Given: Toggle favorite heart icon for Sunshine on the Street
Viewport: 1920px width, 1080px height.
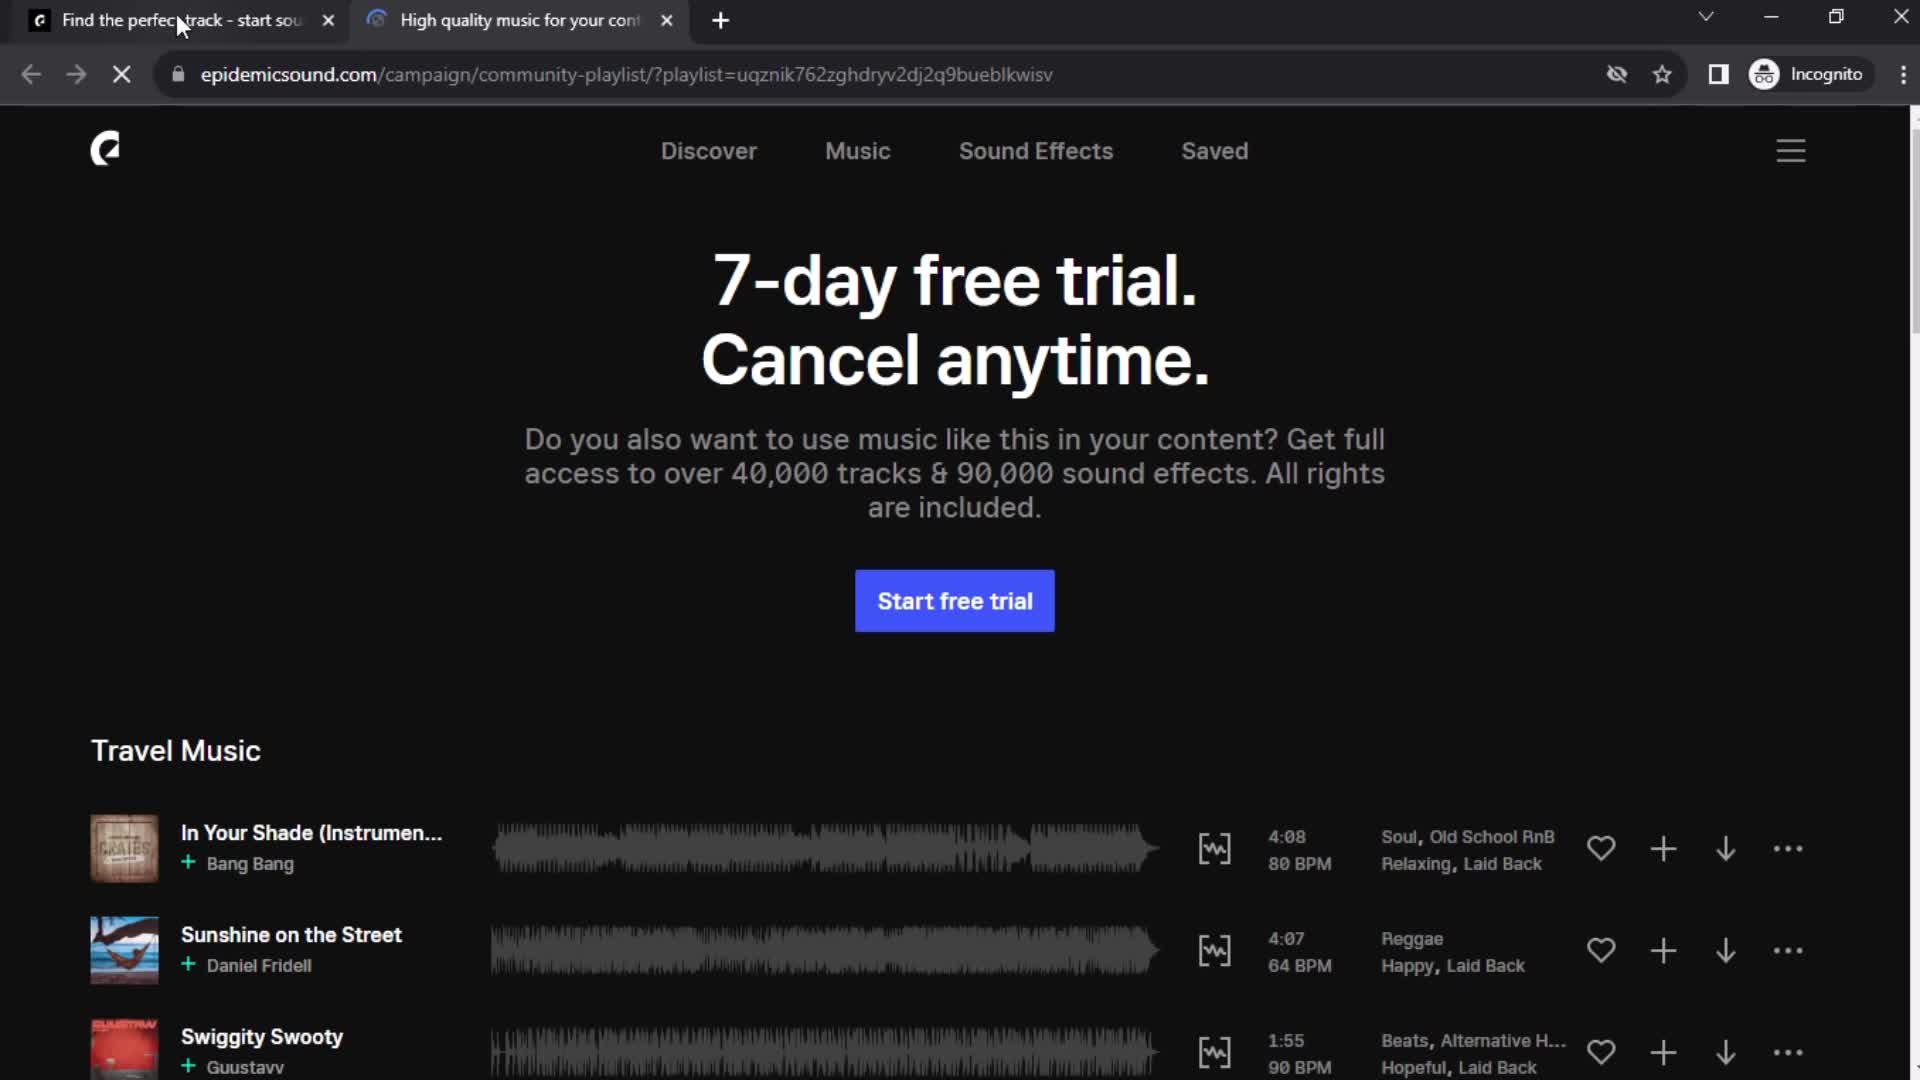Looking at the screenshot, I should click(x=1600, y=951).
